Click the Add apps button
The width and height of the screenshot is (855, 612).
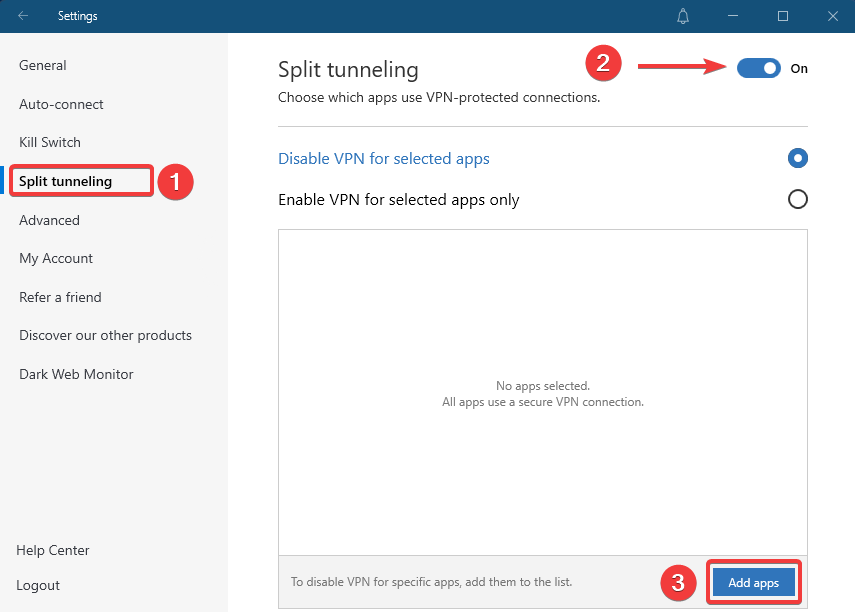point(753,582)
